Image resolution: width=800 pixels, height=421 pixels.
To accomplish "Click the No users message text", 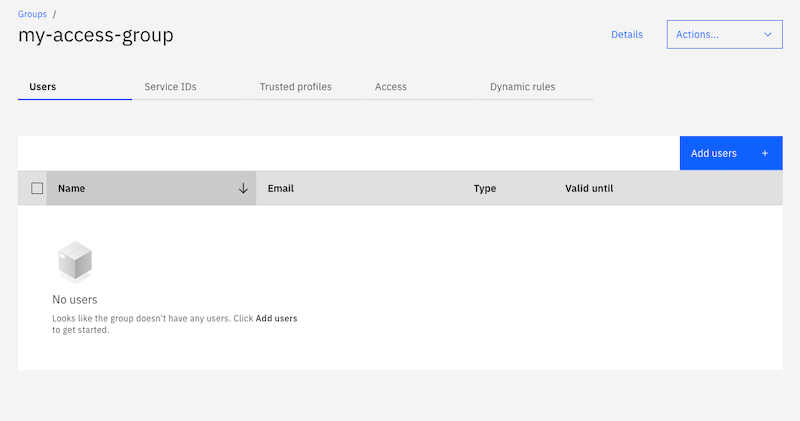I will (75, 299).
